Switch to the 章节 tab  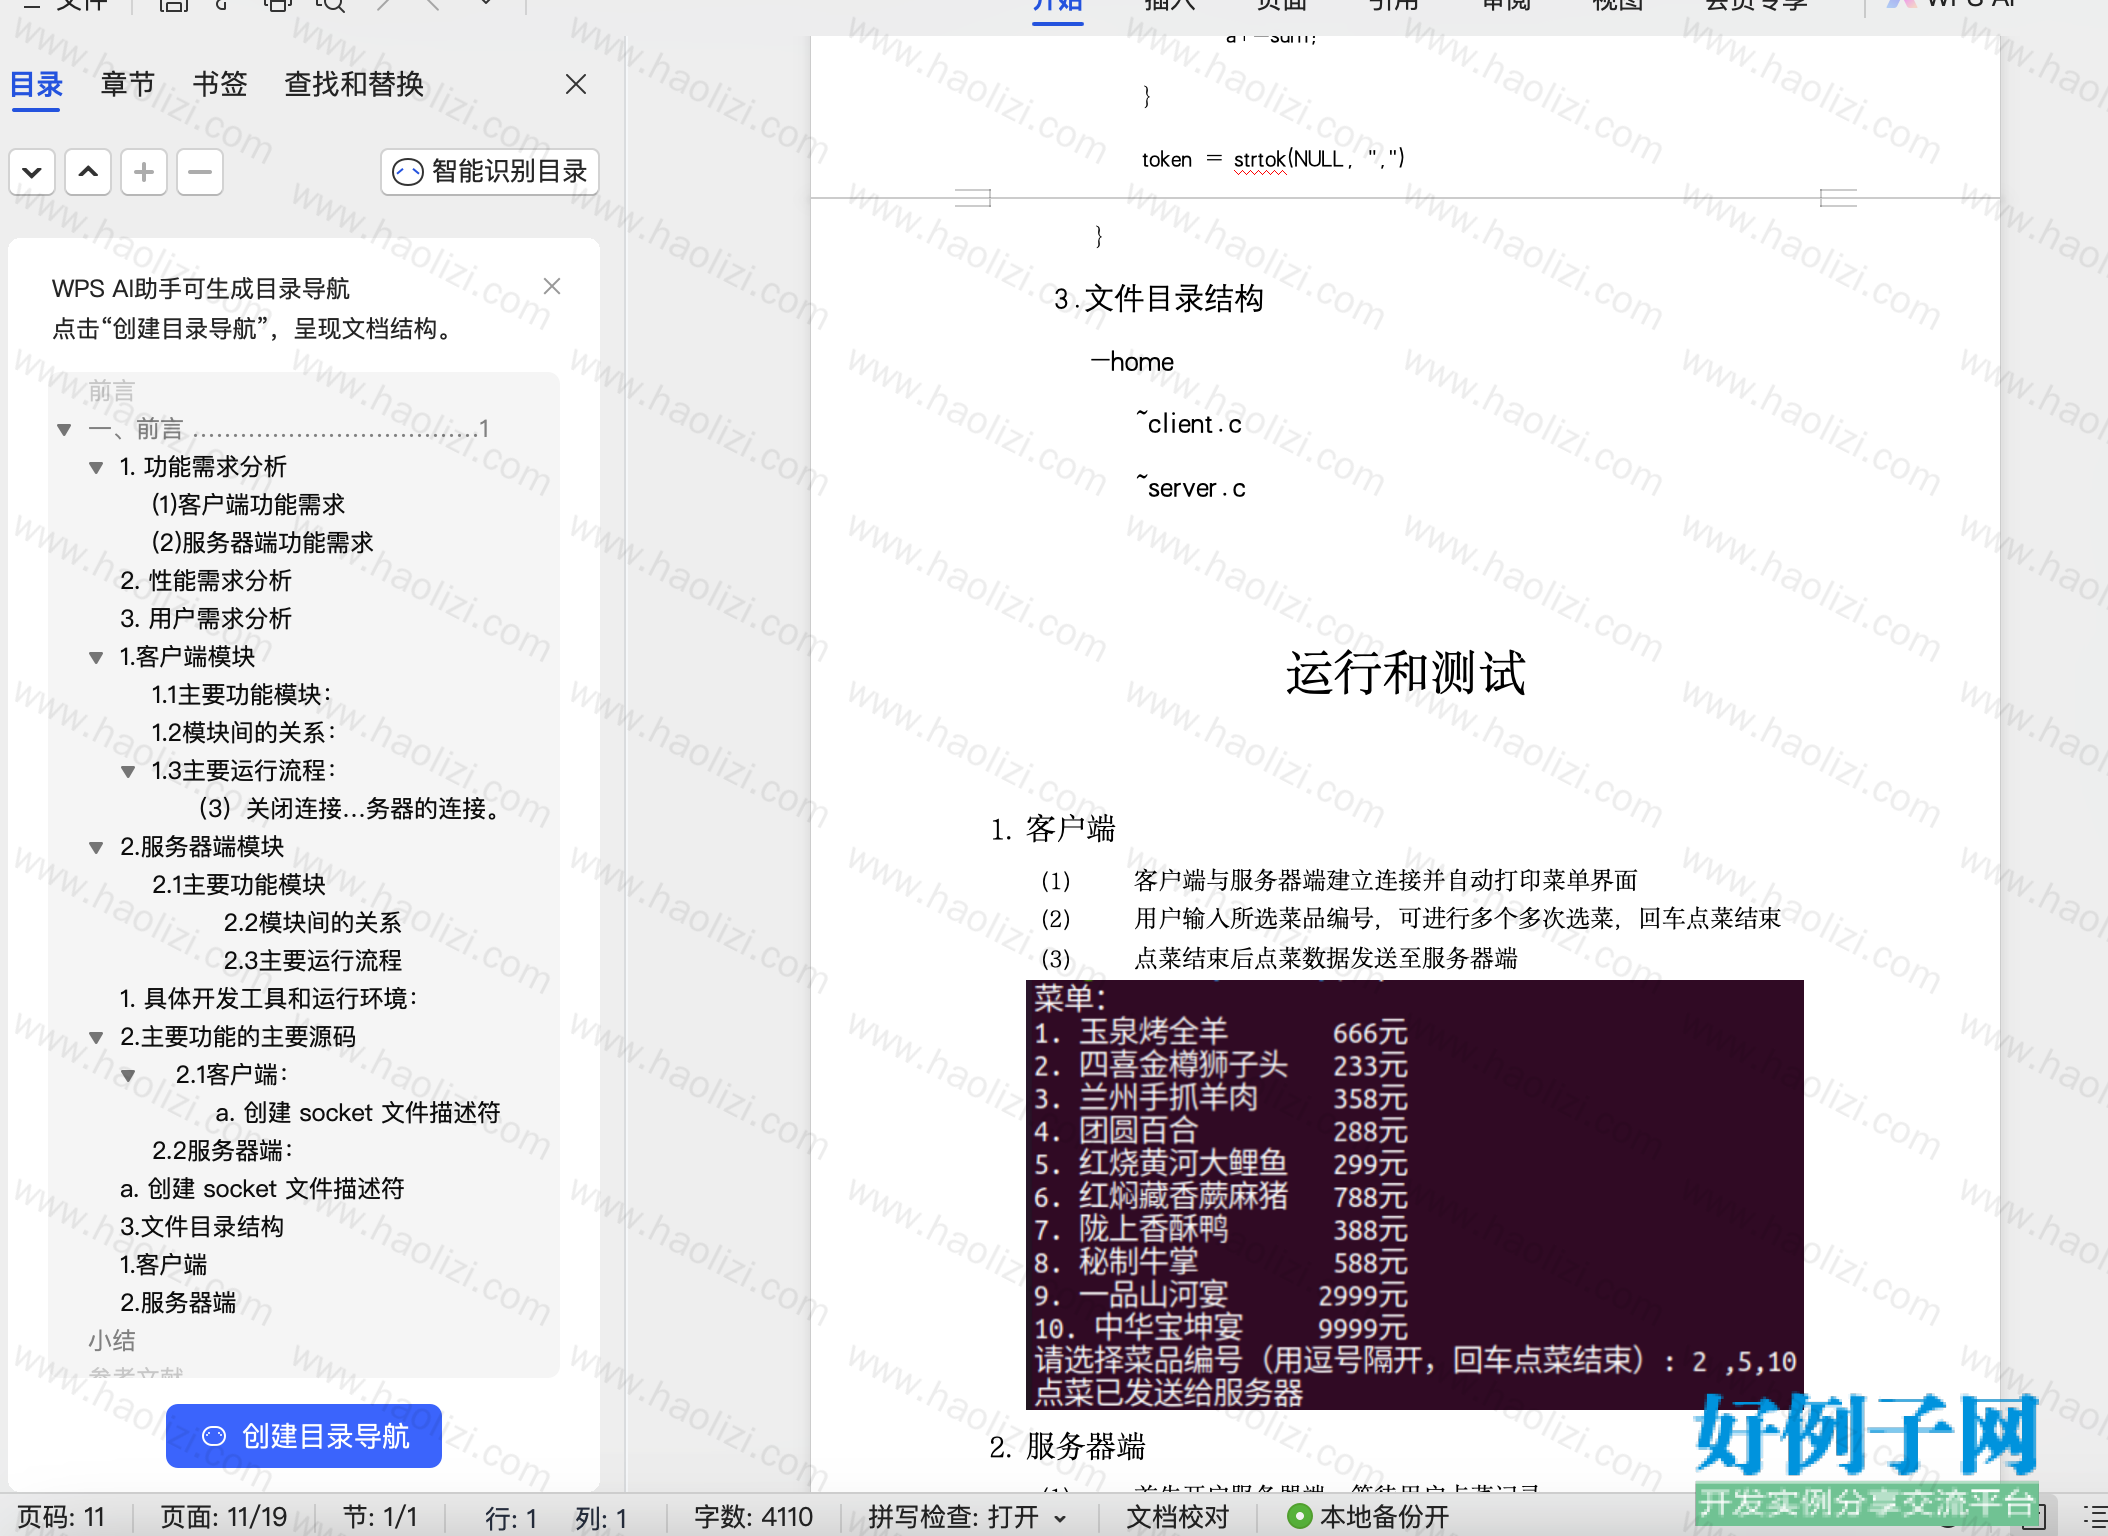[x=128, y=85]
